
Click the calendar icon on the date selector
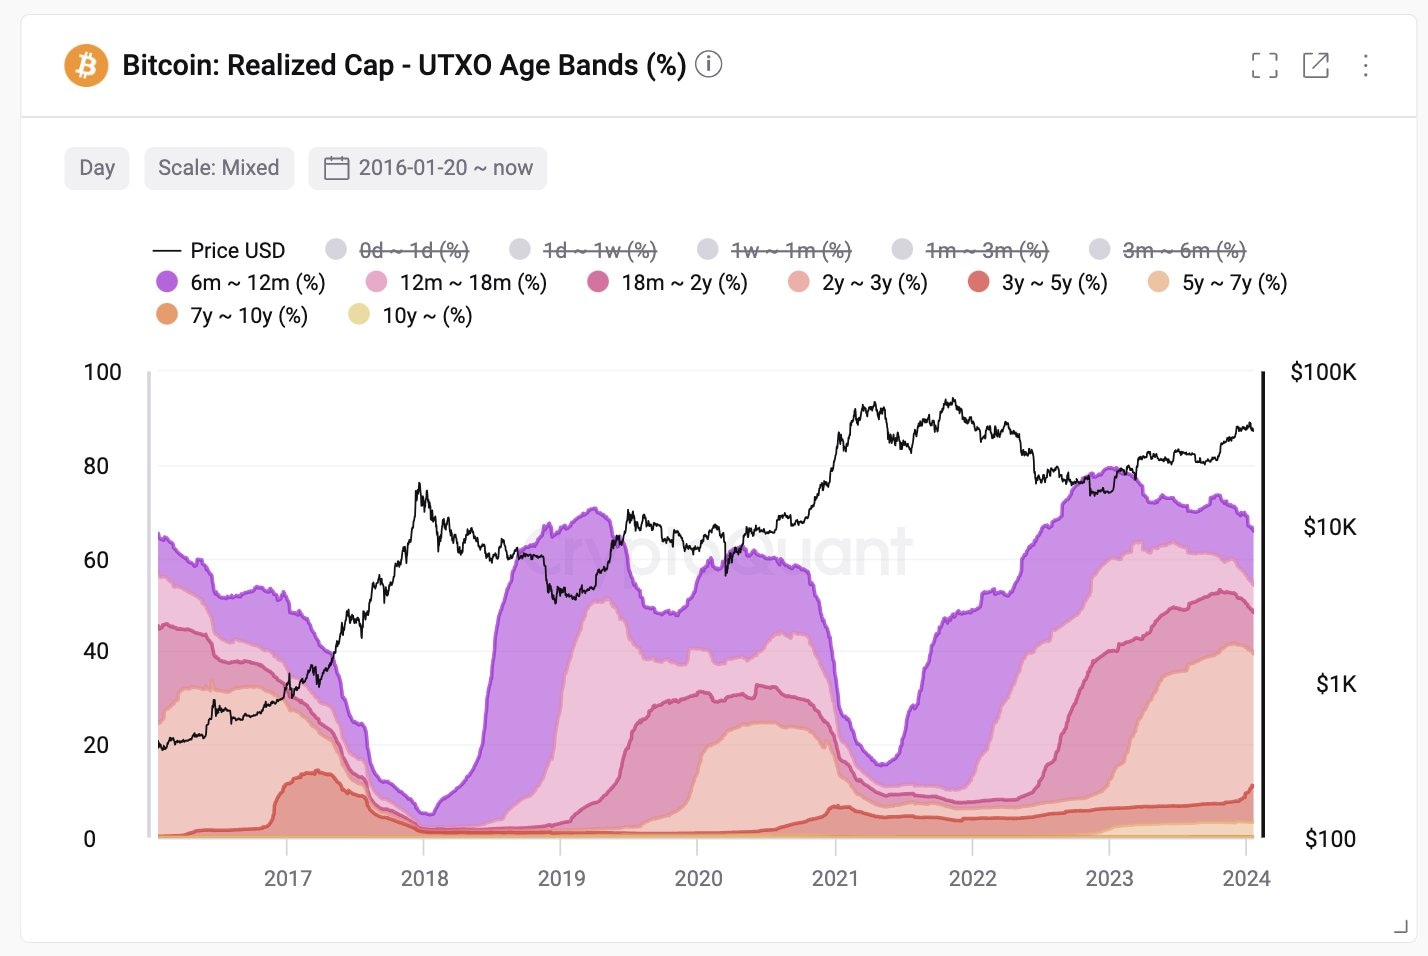point(336,167)
